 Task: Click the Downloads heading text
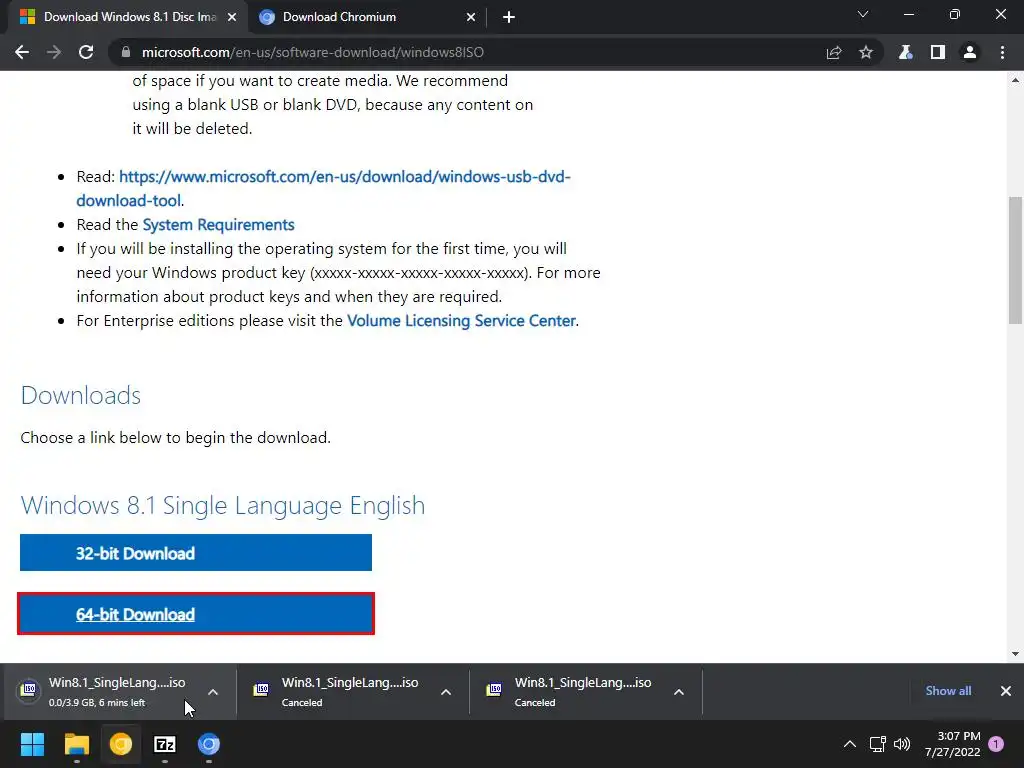80,395
